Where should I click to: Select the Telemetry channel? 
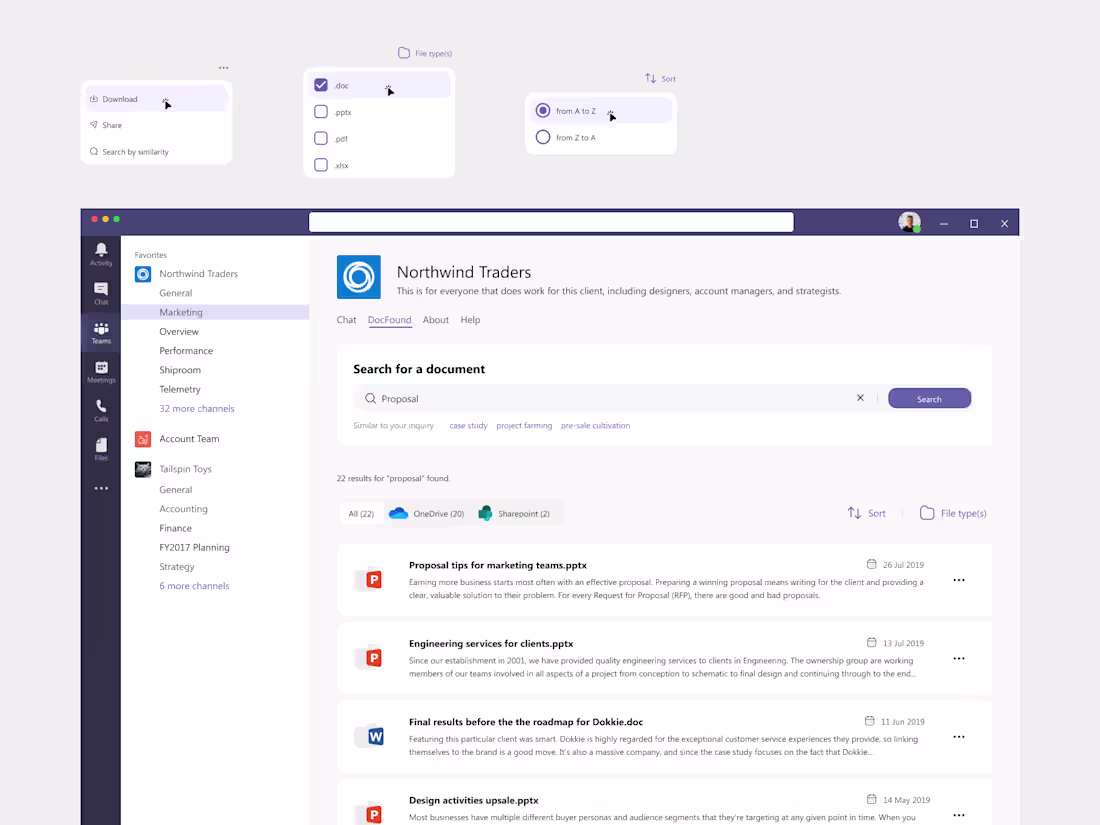180,389
